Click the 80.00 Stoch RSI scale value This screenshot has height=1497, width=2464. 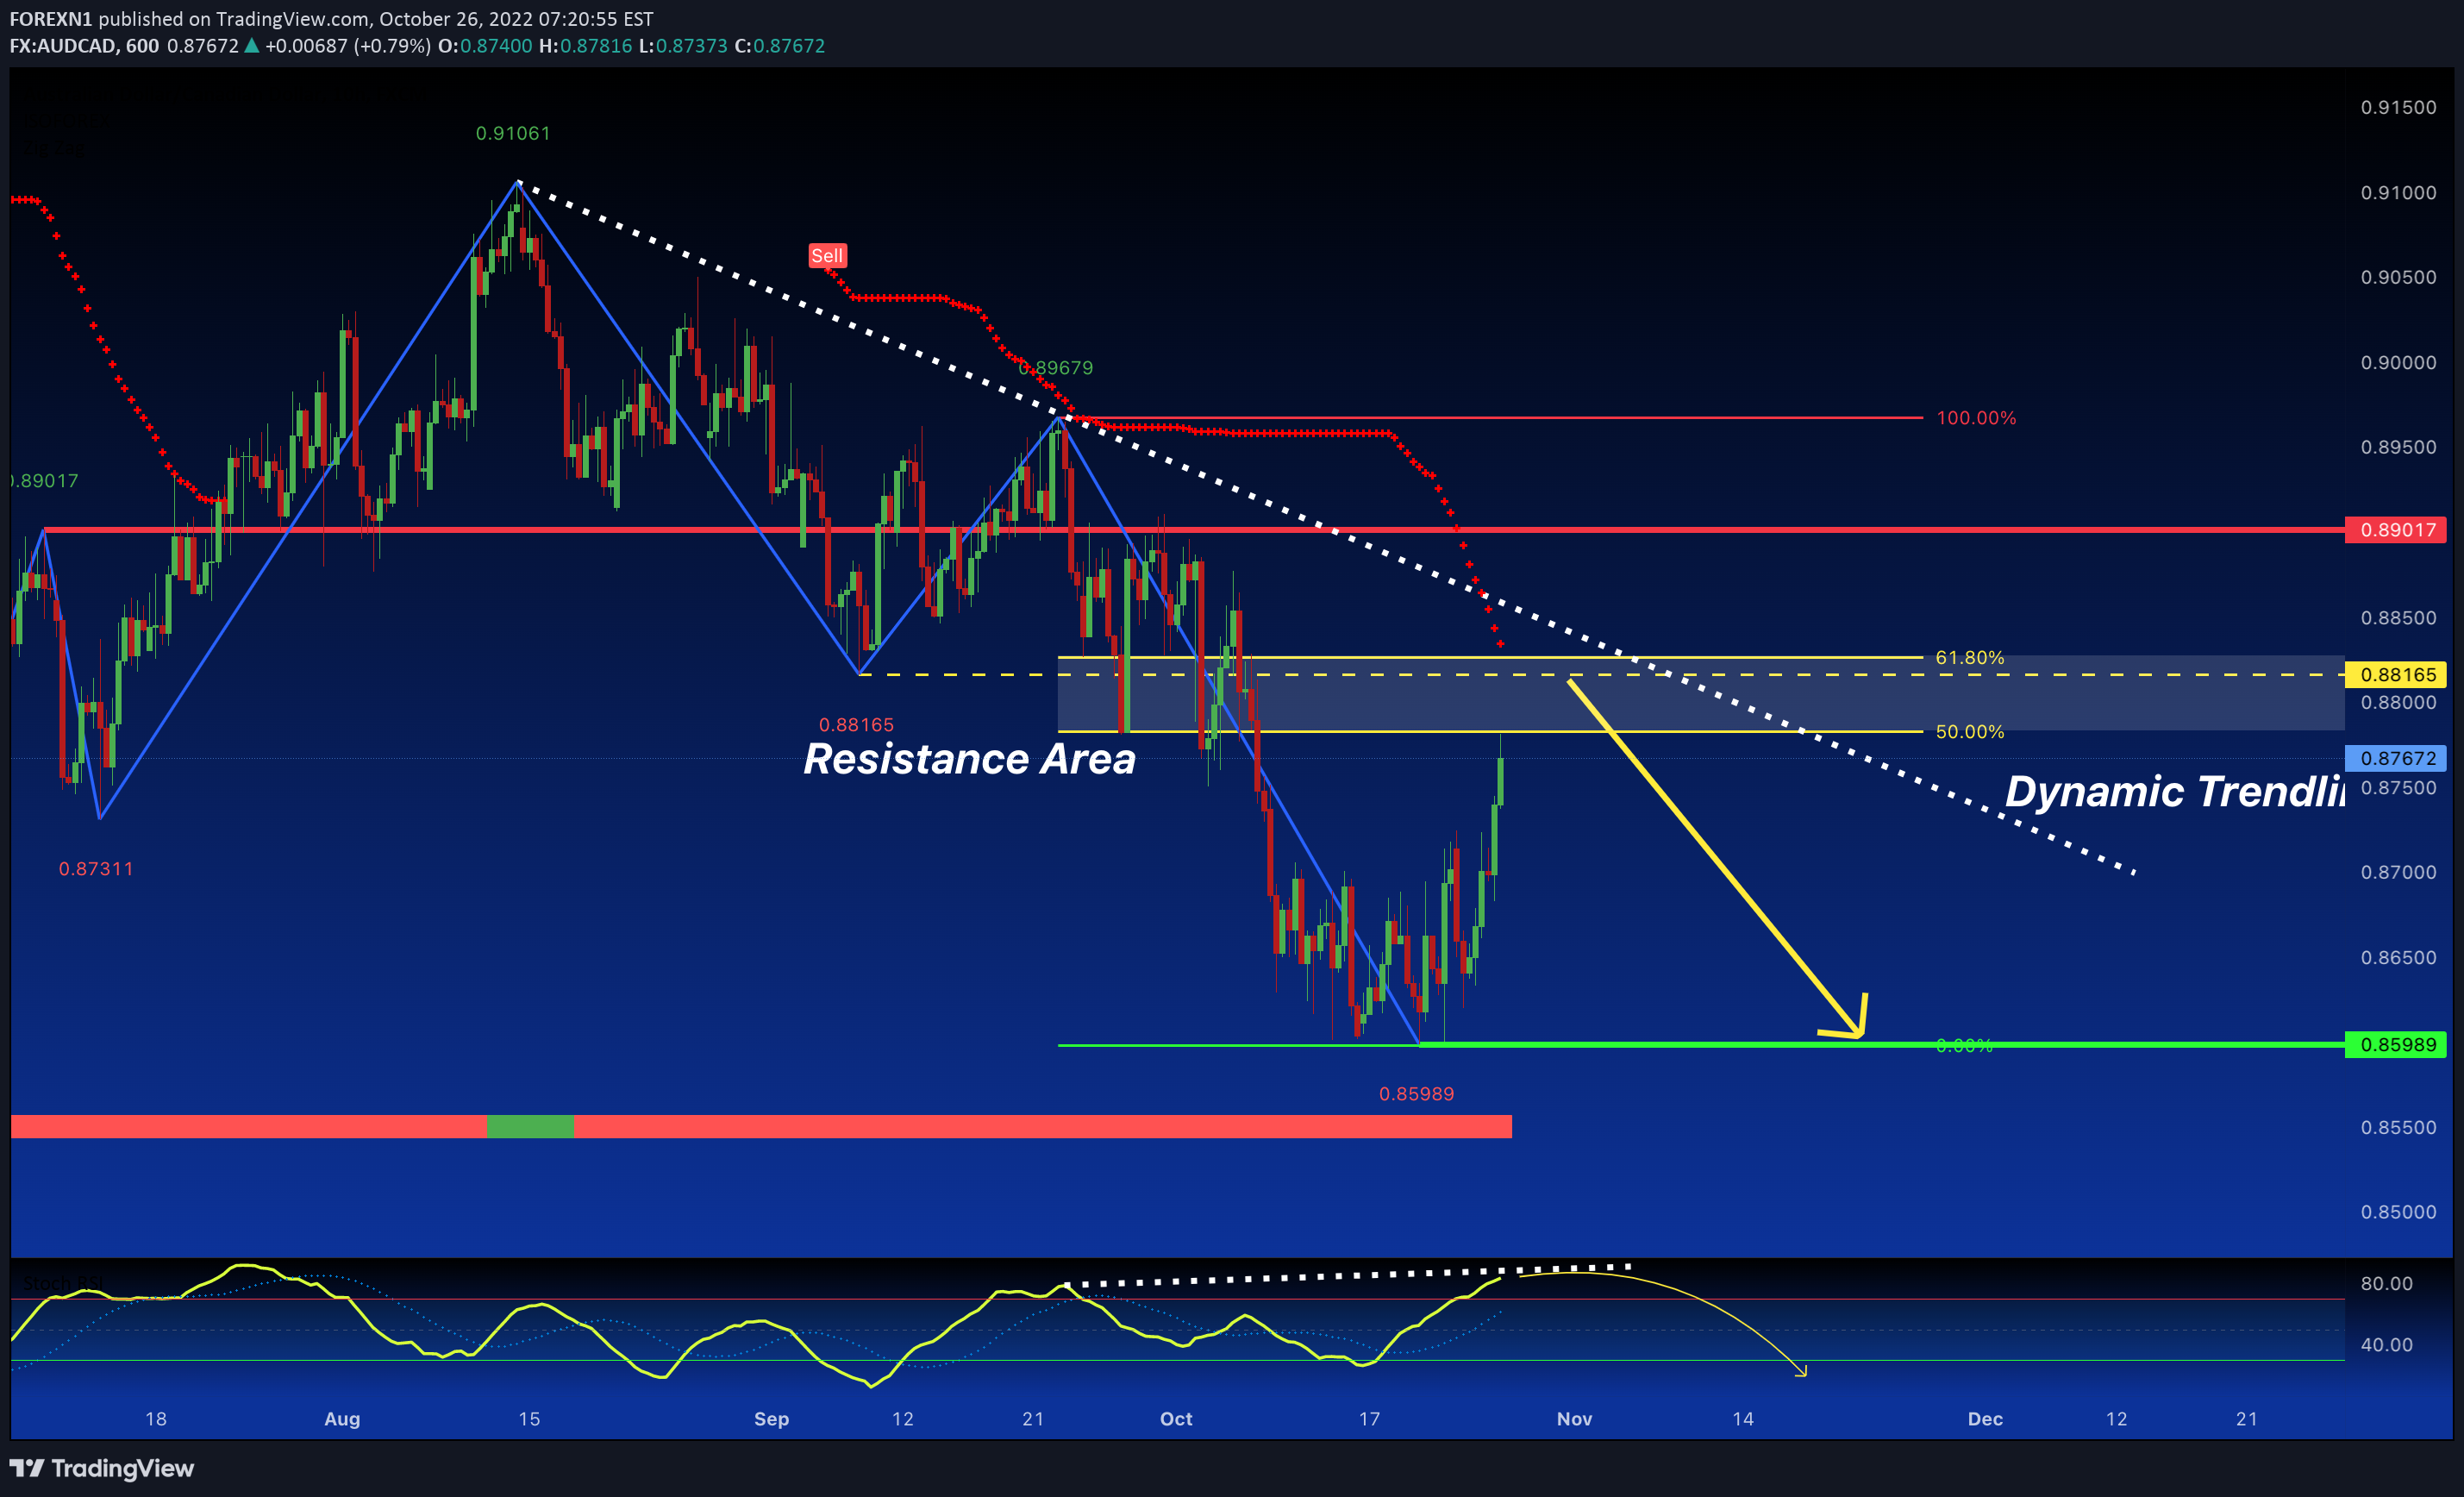click(2387, 1284)
